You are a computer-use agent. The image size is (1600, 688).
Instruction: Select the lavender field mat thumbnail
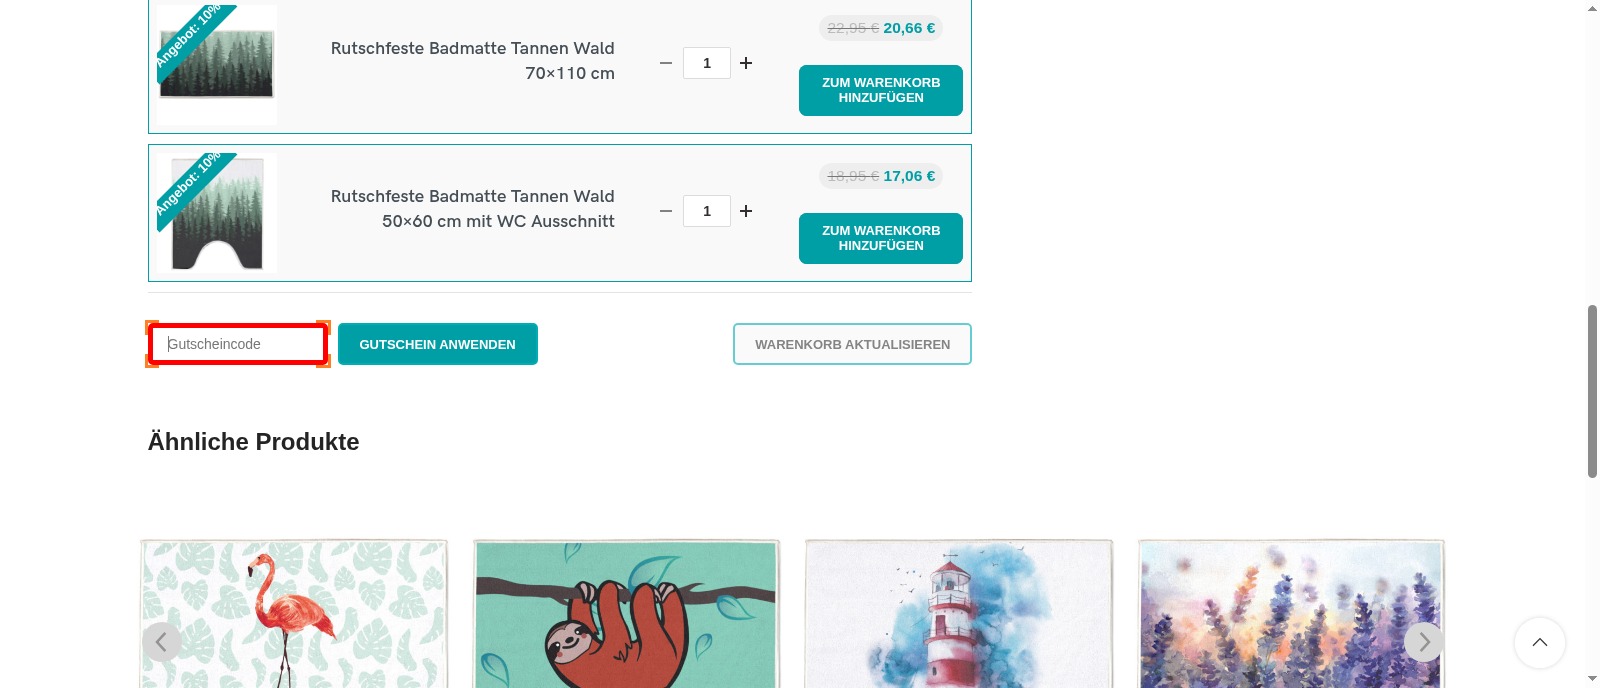pyautogui.click(x=1290, y=614)
